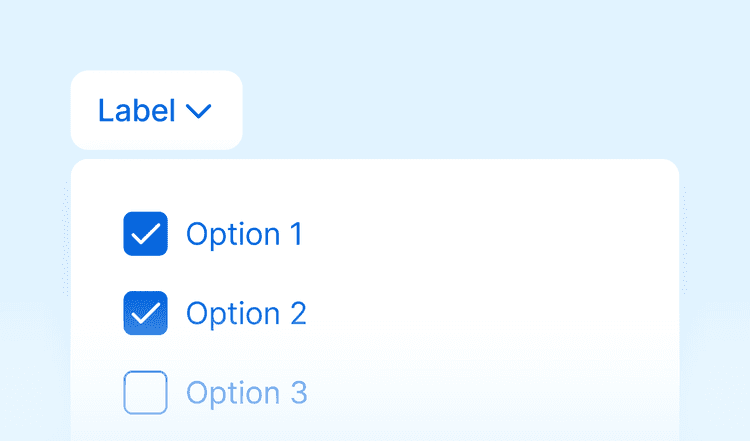Screen dimensions: 750x441
Task: Close the options list using the Label arrow
Action: click(x=198, y=111)
